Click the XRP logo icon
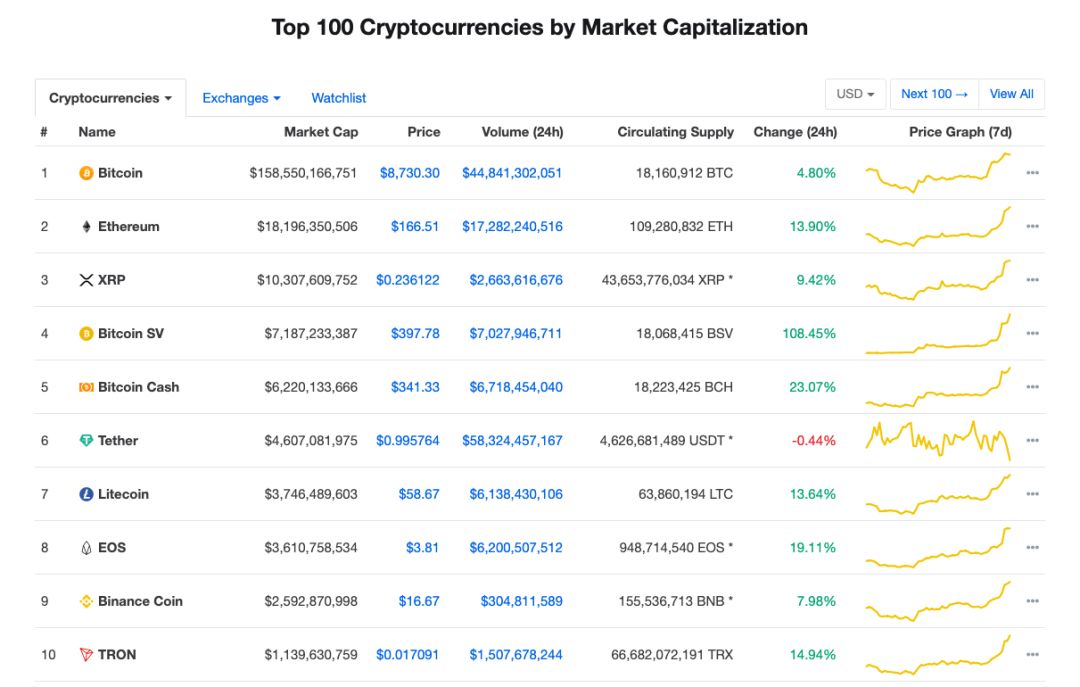Image resolution: width=1080 pixels, height=687 pixels. point(86,280)
